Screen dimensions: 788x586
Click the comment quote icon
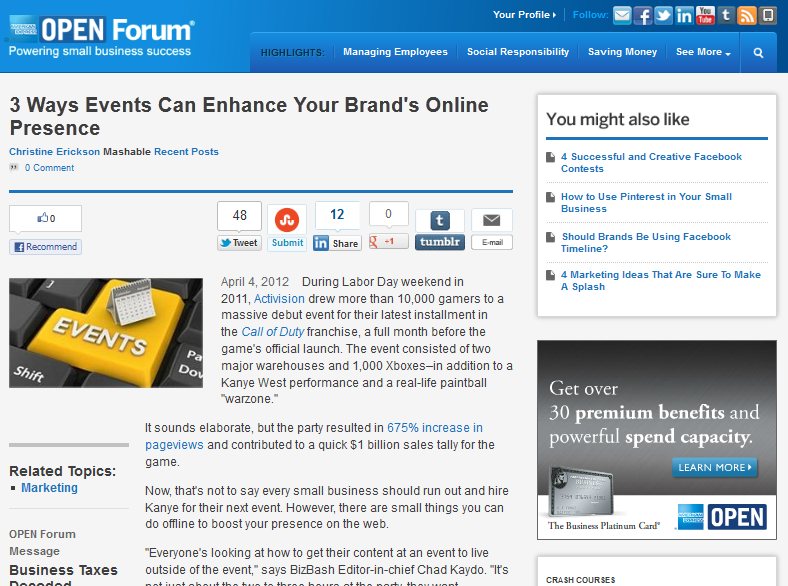point(14,167)
